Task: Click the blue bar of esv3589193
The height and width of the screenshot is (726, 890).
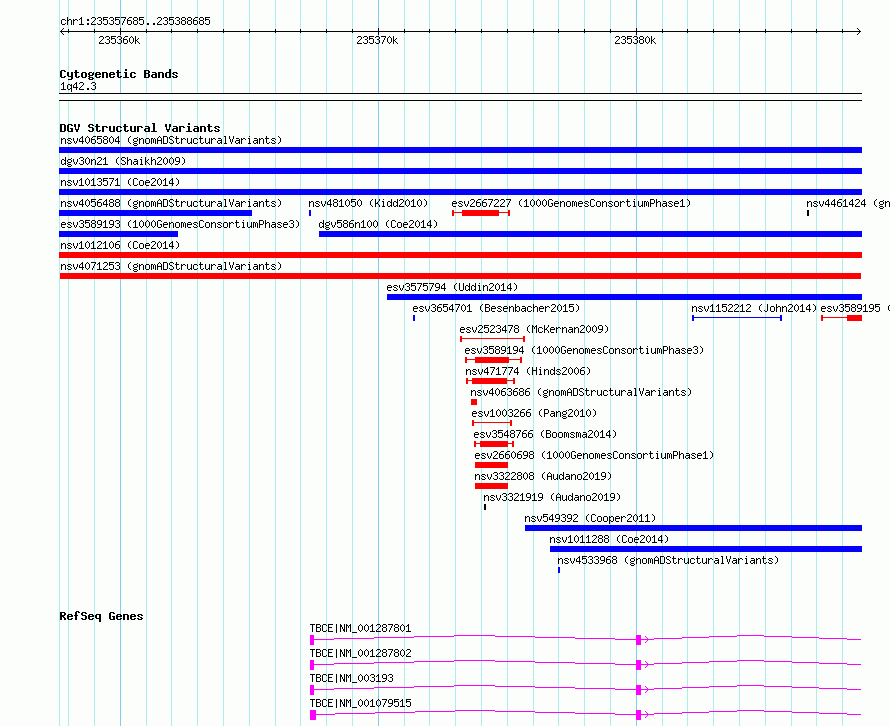Action: 119,234
